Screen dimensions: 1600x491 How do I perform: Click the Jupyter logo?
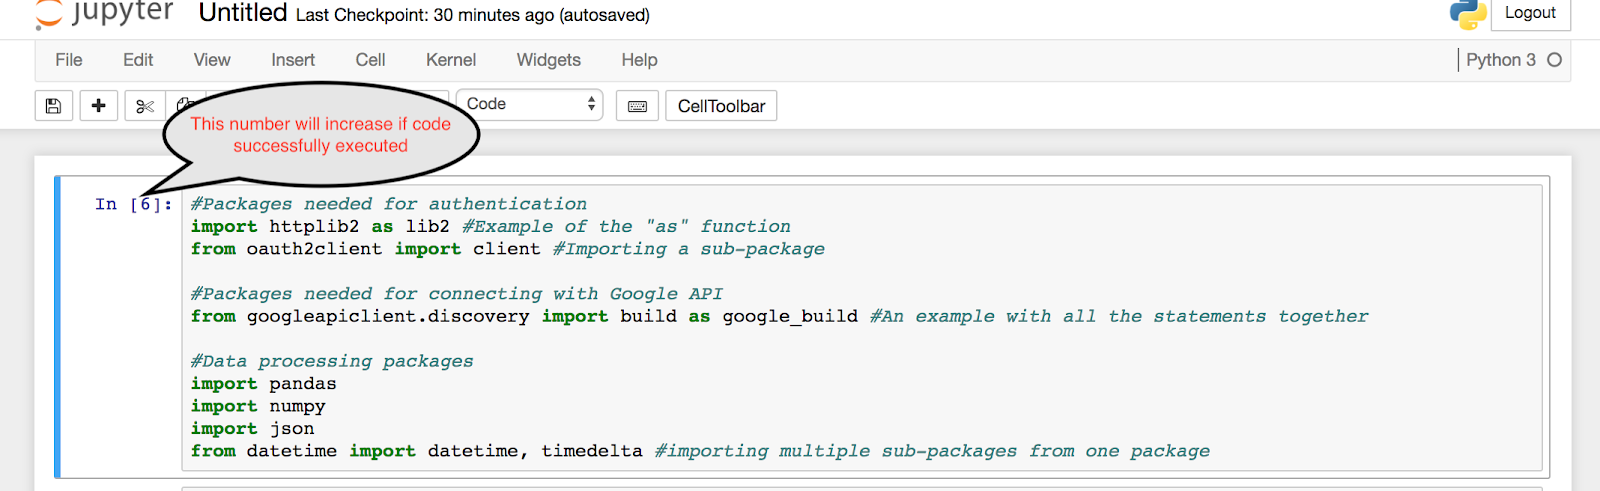[104, 14]
